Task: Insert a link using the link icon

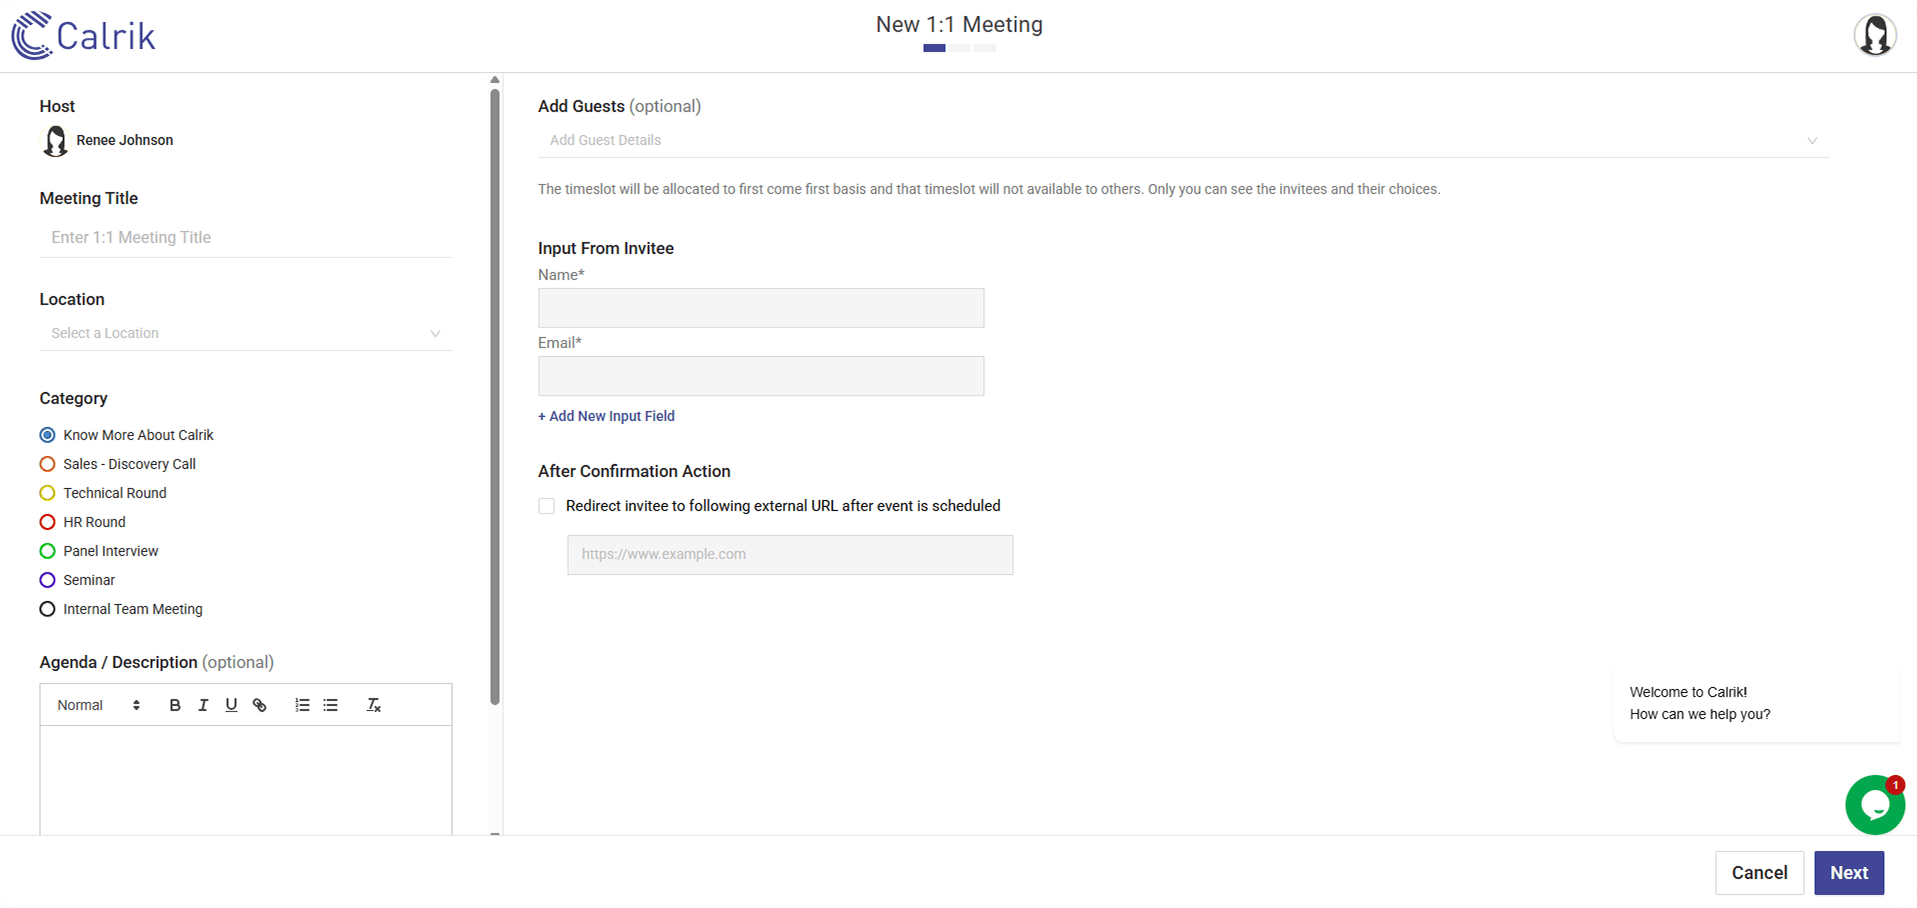Action: [260, 705]
